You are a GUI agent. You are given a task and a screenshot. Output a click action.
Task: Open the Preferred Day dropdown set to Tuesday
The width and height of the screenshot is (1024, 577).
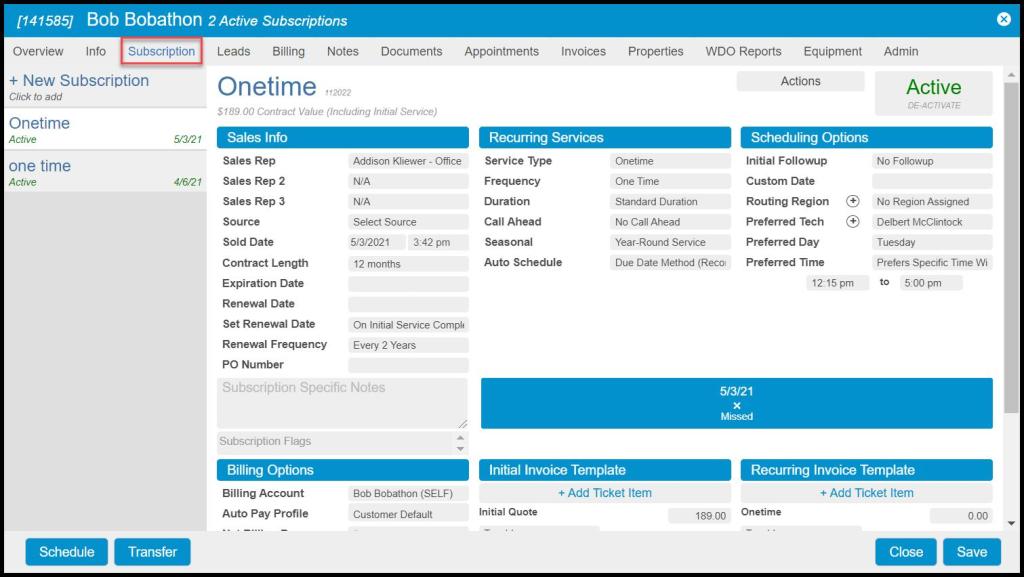931,242
